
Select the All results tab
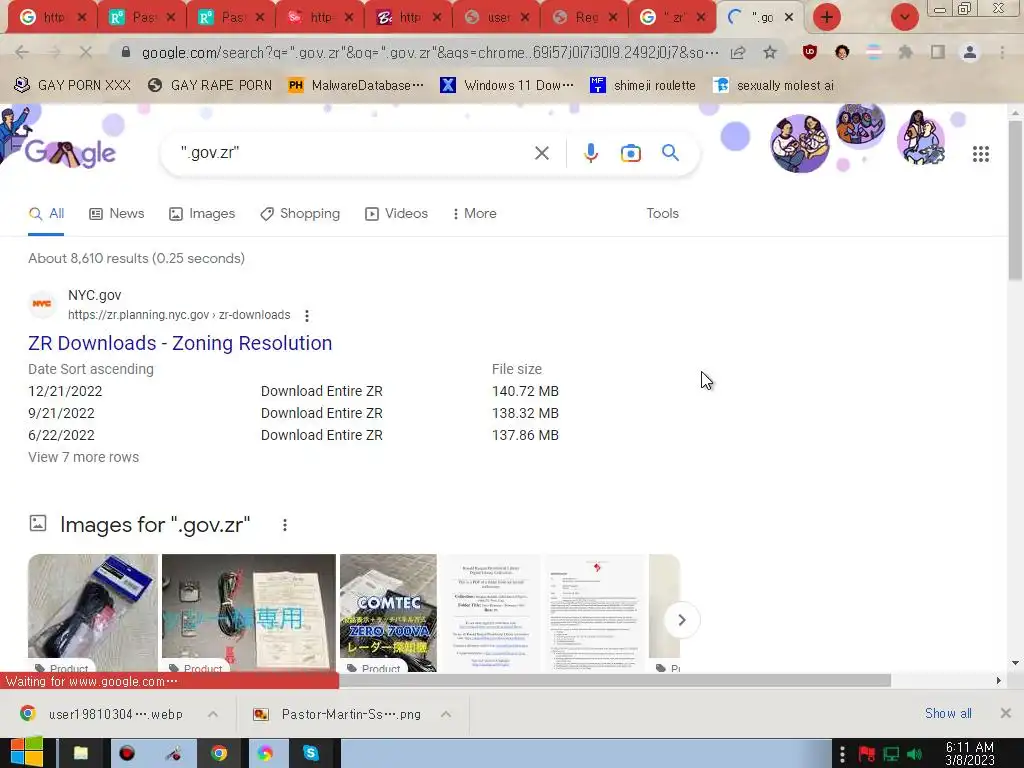(x=46, y=214)
